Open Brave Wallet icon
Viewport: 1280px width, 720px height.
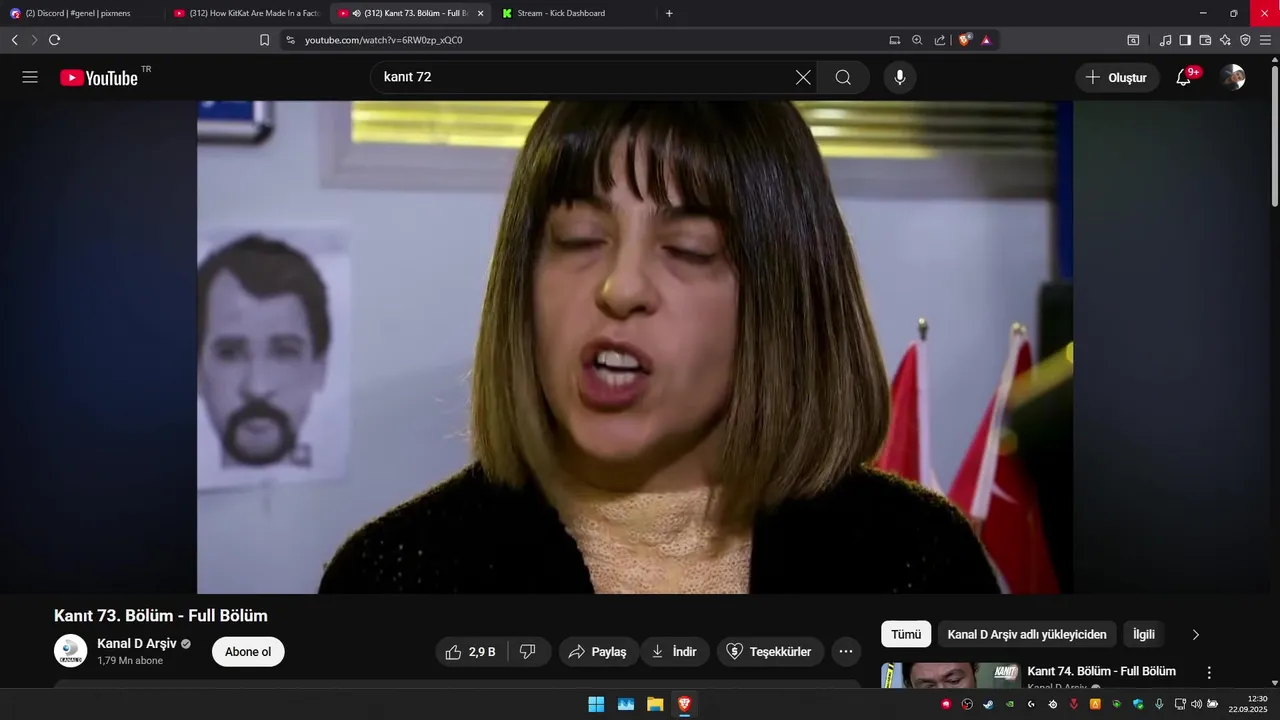tap(1205, 40)
